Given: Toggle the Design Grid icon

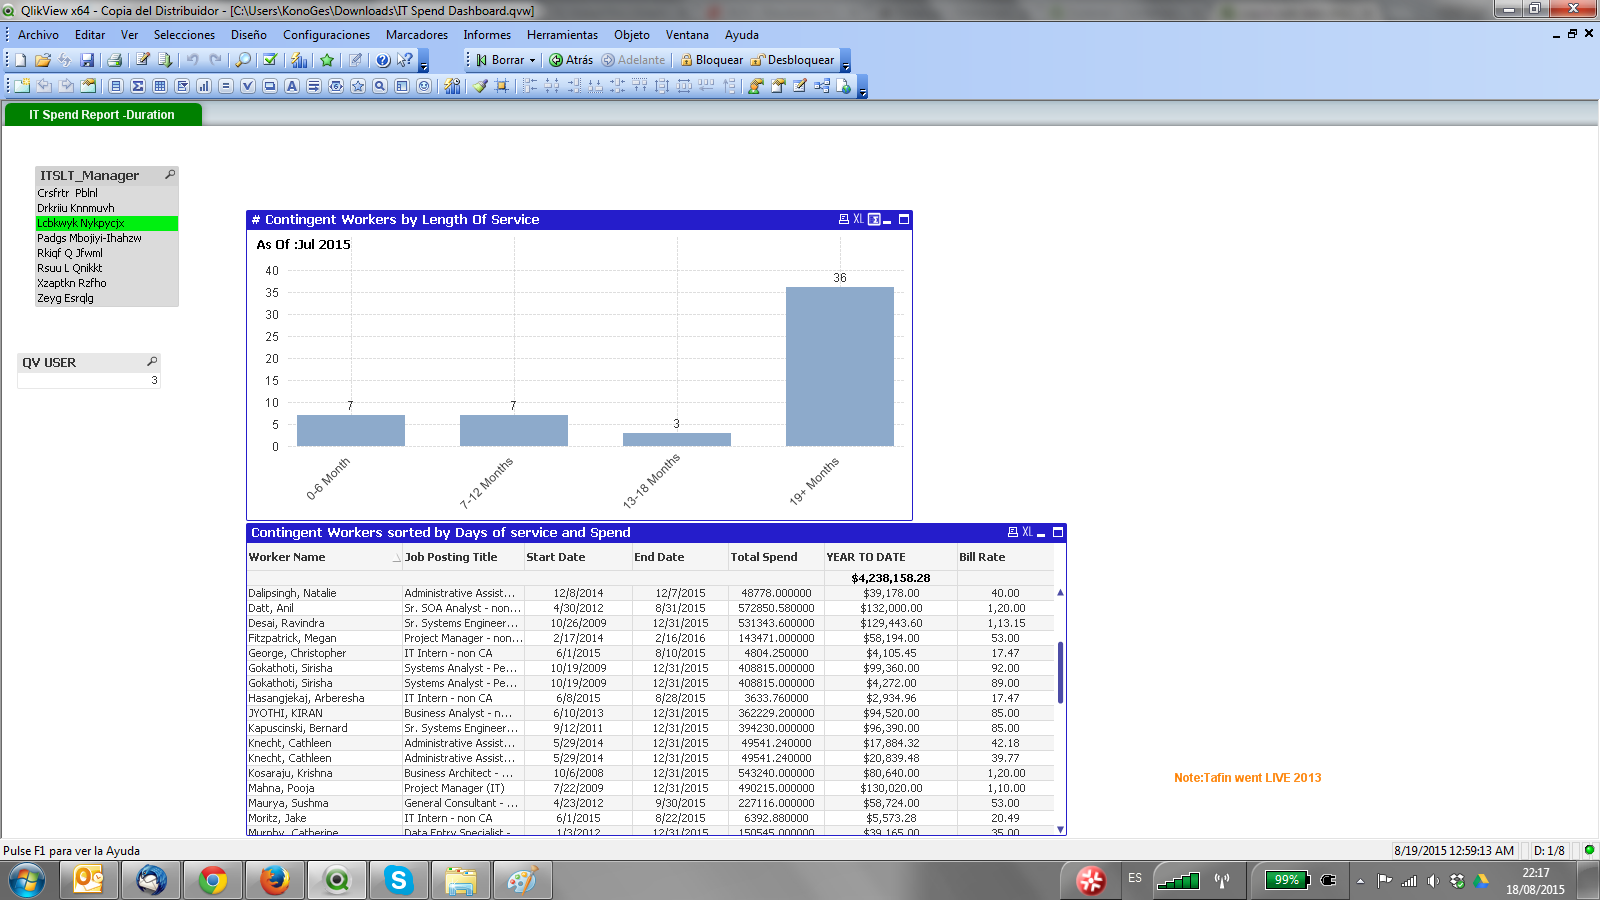Looking at the screenshot, I should pos(502,86).
